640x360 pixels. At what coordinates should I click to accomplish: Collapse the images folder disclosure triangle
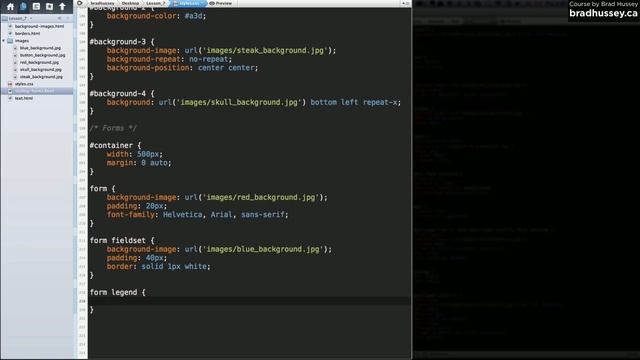pyautogui.click(x=4, y=41)
